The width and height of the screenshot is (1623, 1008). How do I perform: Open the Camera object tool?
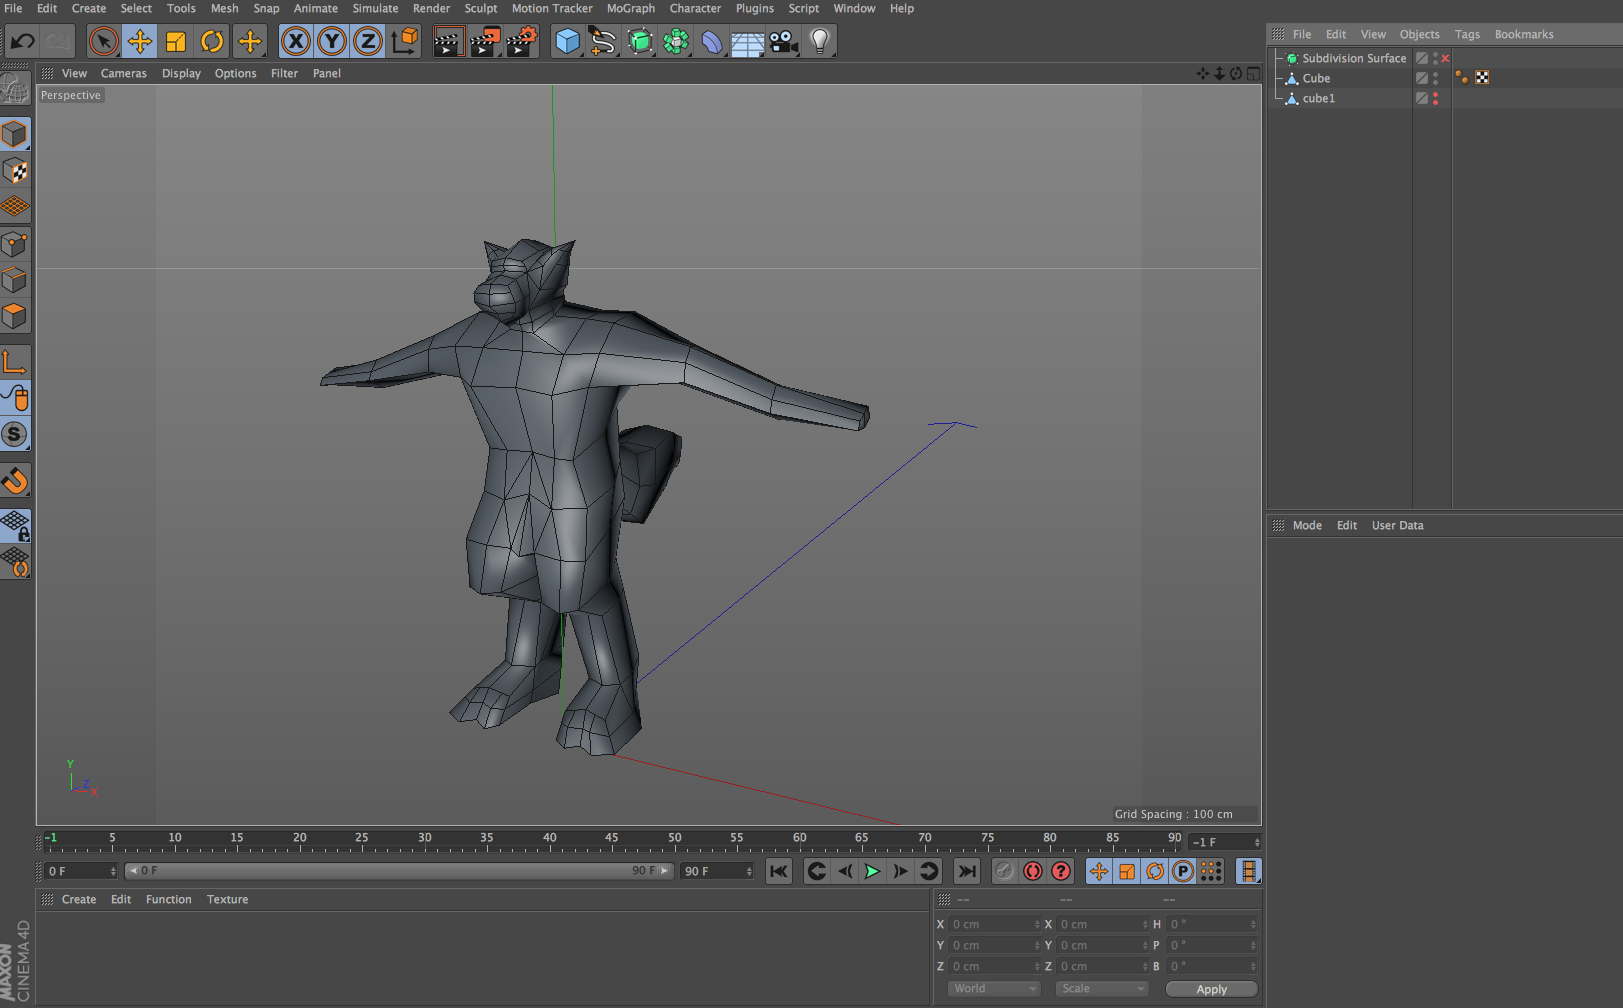pyautogui.click(x=784, y=42)
